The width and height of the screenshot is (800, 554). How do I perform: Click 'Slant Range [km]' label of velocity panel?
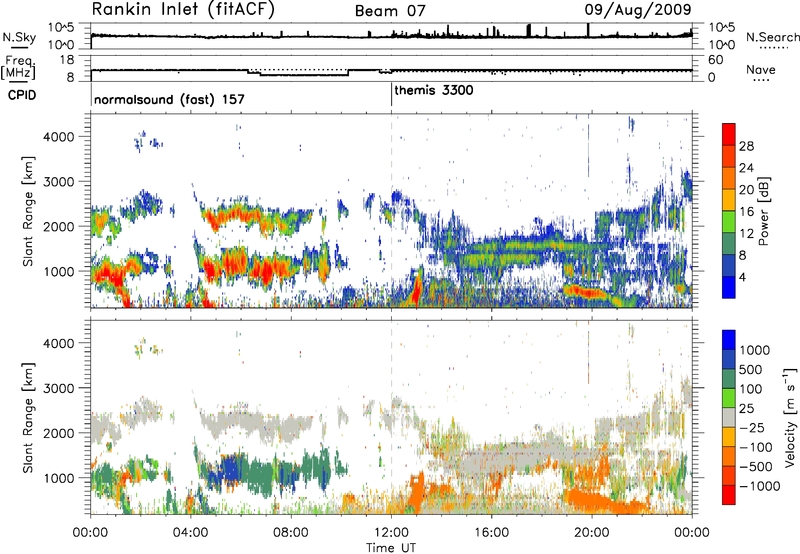tap(28, 418)
